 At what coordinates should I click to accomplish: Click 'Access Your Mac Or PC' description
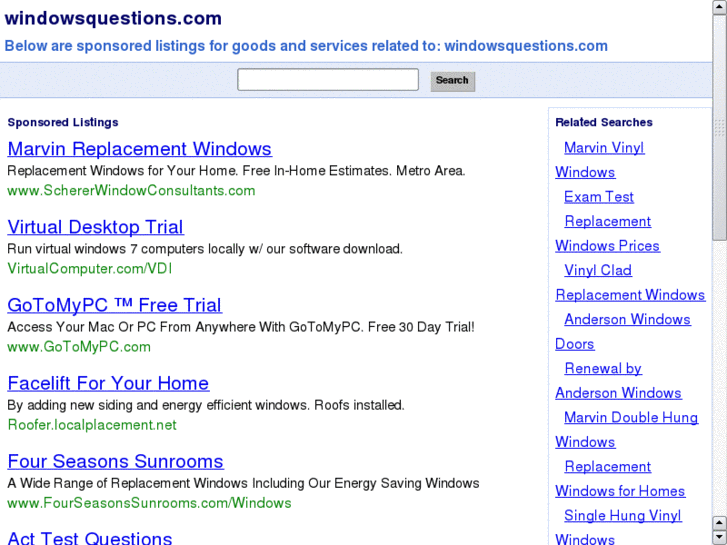pos(241,327)
